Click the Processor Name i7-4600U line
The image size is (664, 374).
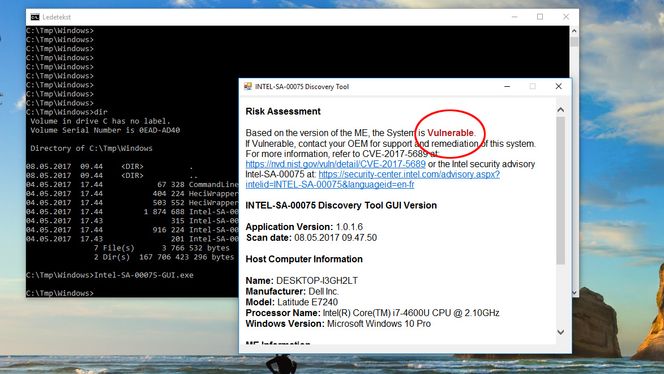(372, 313)
